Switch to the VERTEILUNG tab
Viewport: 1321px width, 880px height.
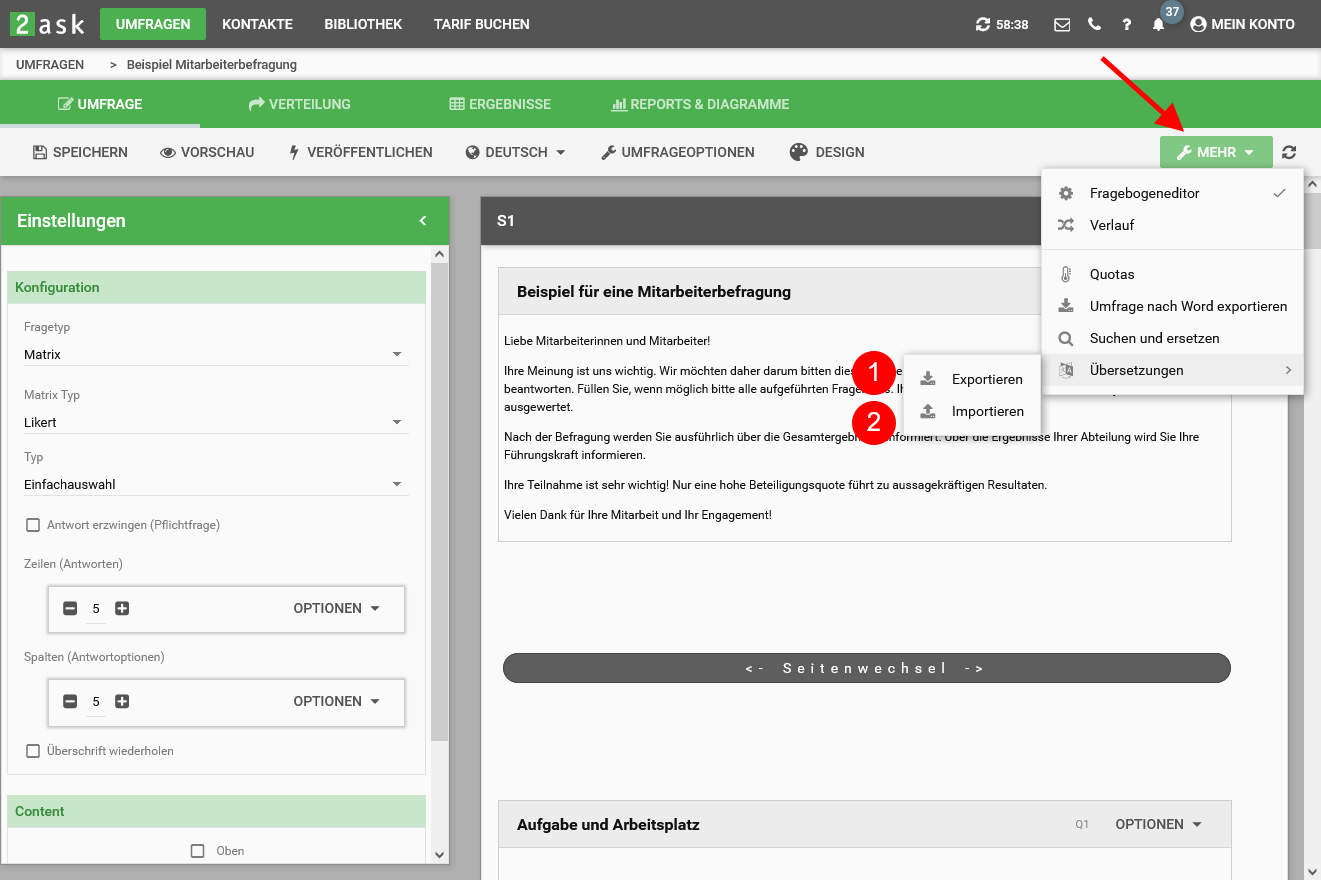pos(300,104)
